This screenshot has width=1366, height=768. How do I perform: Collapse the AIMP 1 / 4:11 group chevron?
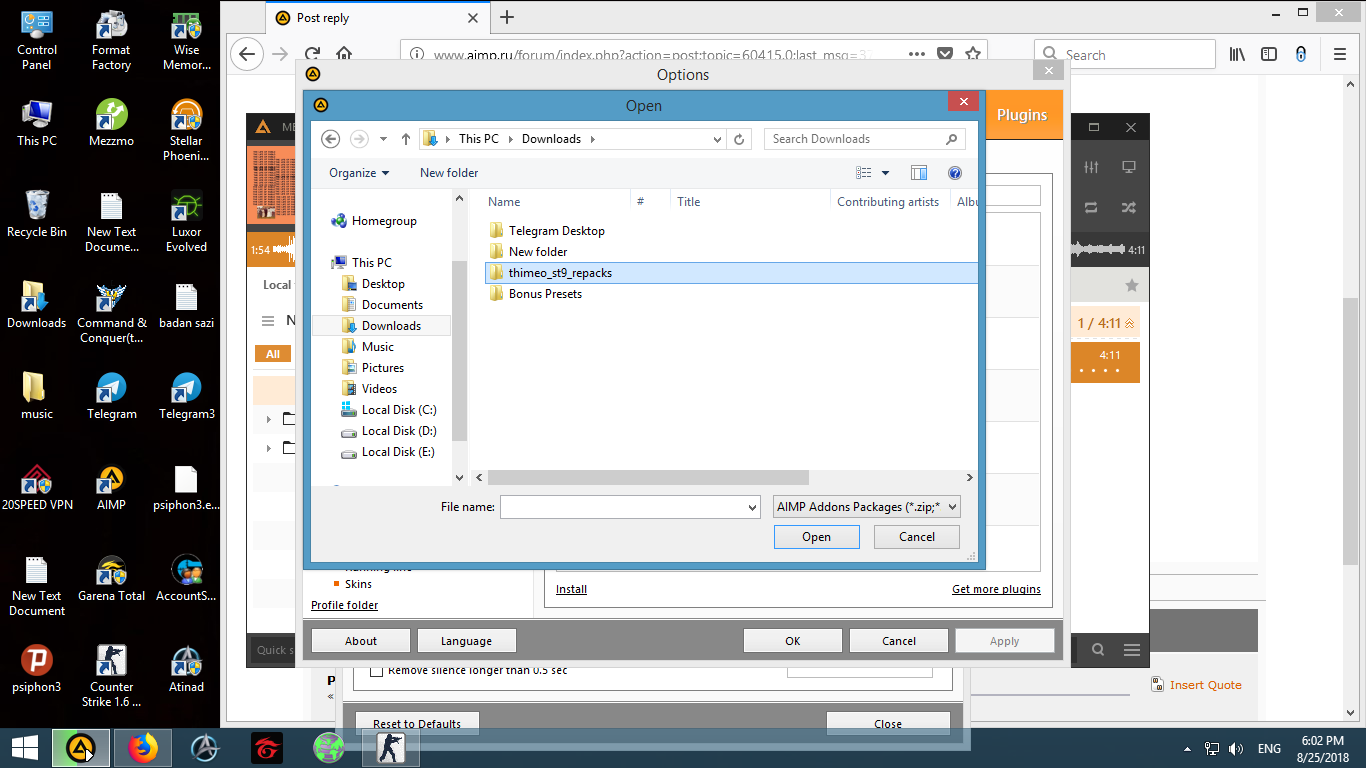pos(1130,324)
